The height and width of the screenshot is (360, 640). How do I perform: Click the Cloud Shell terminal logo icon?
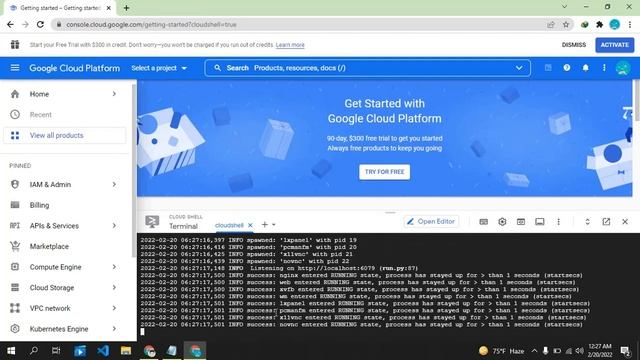pyautogui.click(x=152, y=222)
